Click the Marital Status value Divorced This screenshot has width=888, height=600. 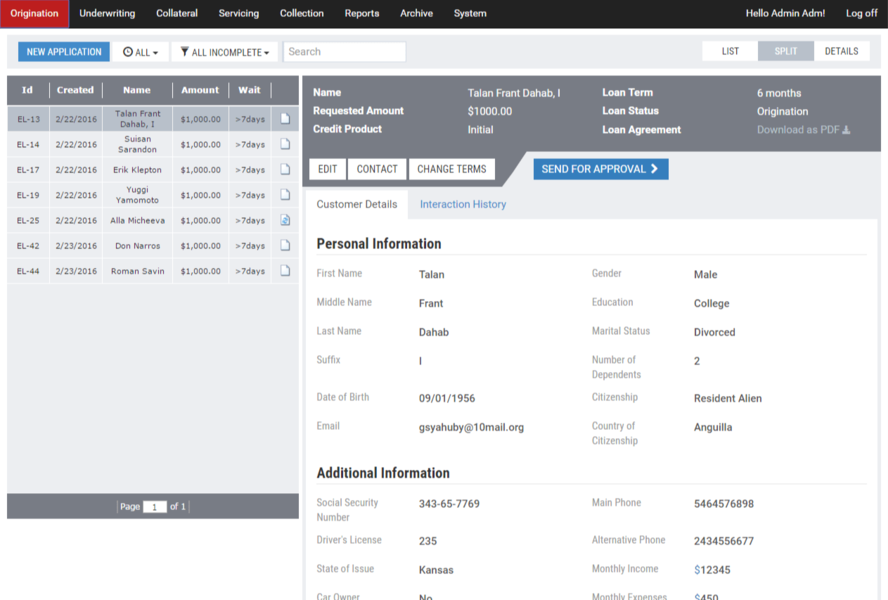pyautogui.click(x=714, y=332)
